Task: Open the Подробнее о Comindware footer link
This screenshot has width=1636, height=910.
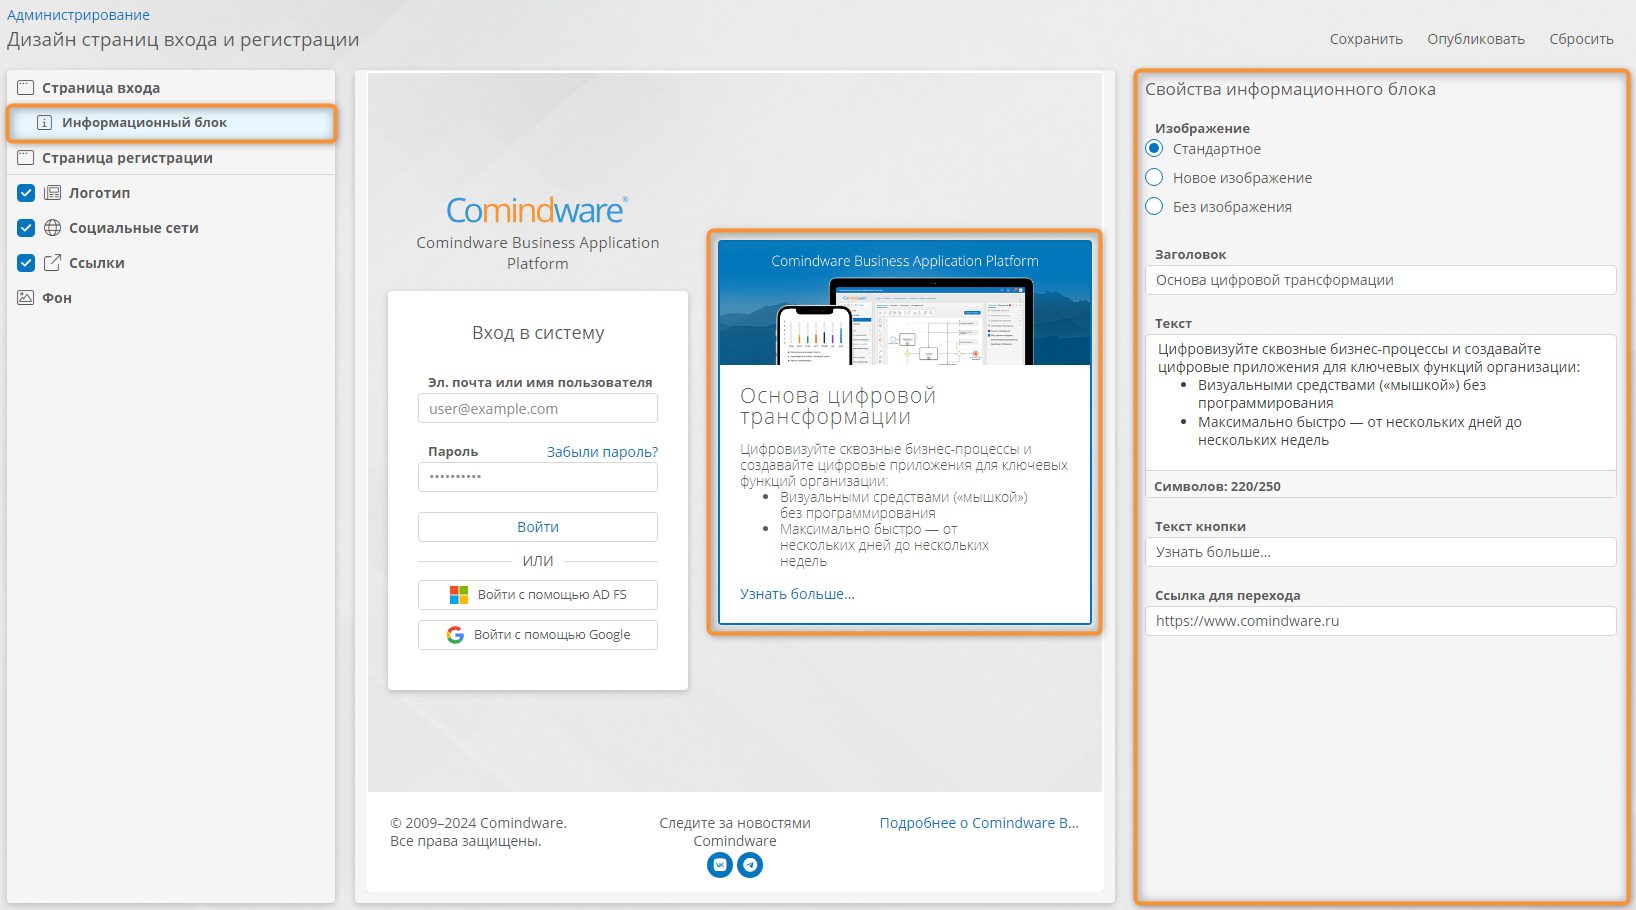Action: pyautogui.click(x=979, y=823)
